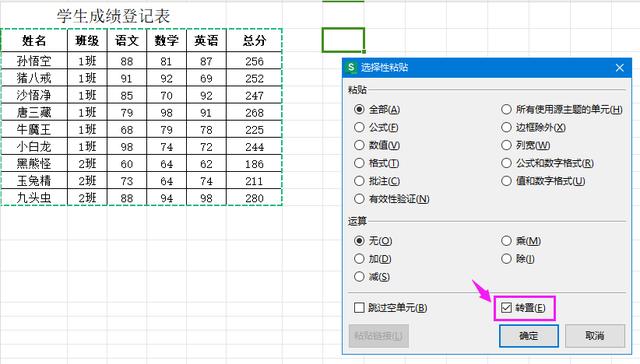The image size is (640, 364).
Task: Click the total score 225
Action: (x=254, y=129)
